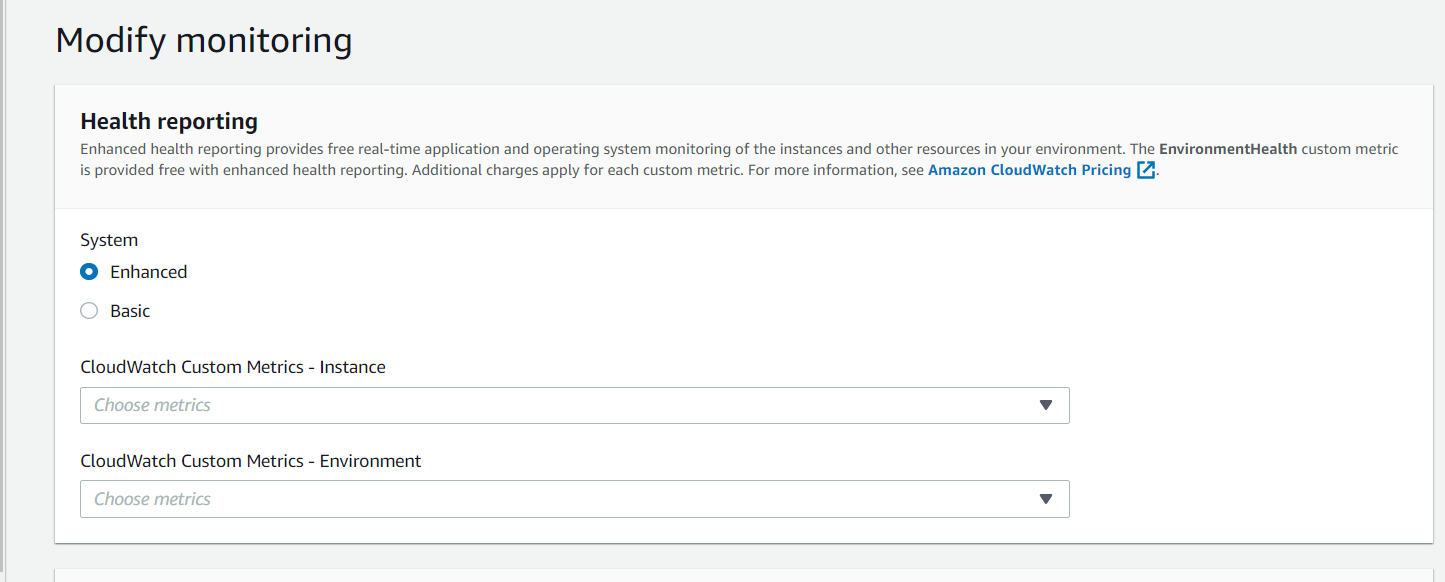The height and width of the screenshot is (582, 1445).
Task: Click Choose metrics placeholder under Instance
Action: pos(152,405)
